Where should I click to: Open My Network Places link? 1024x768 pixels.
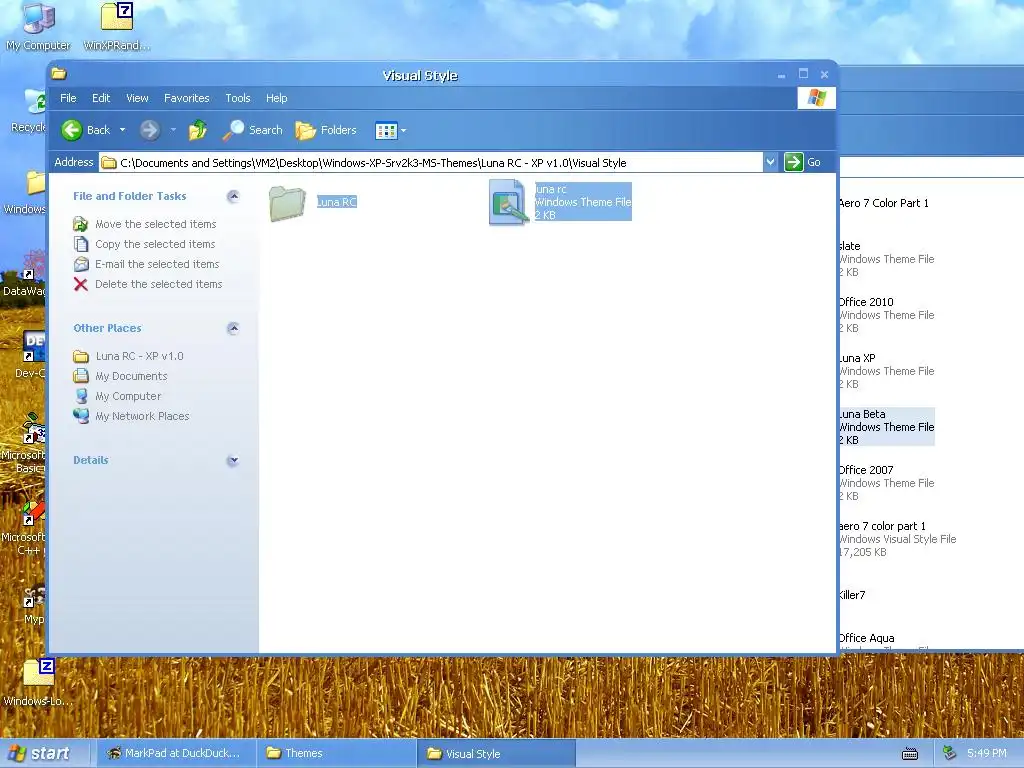[142, 416]
